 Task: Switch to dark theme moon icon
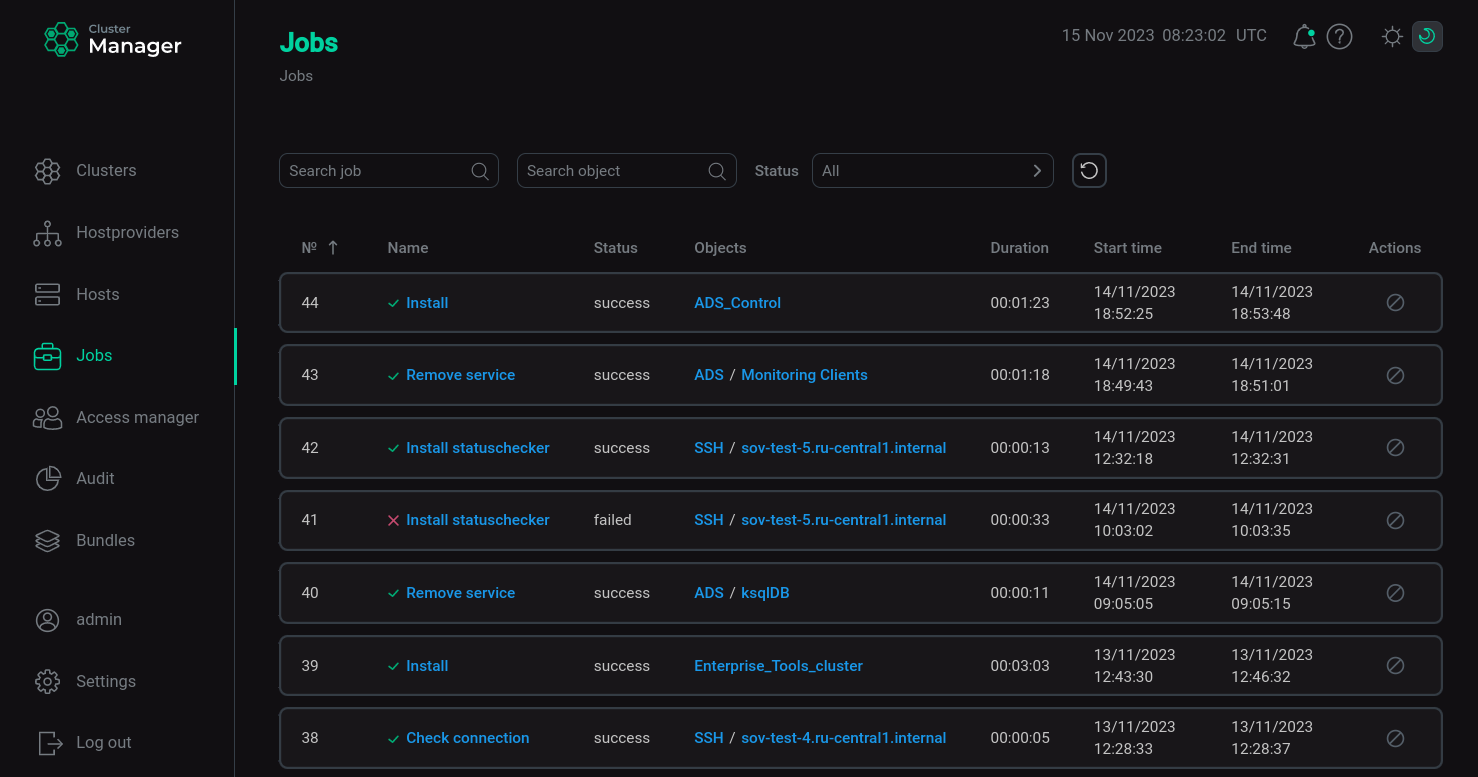click(1427, 37)
